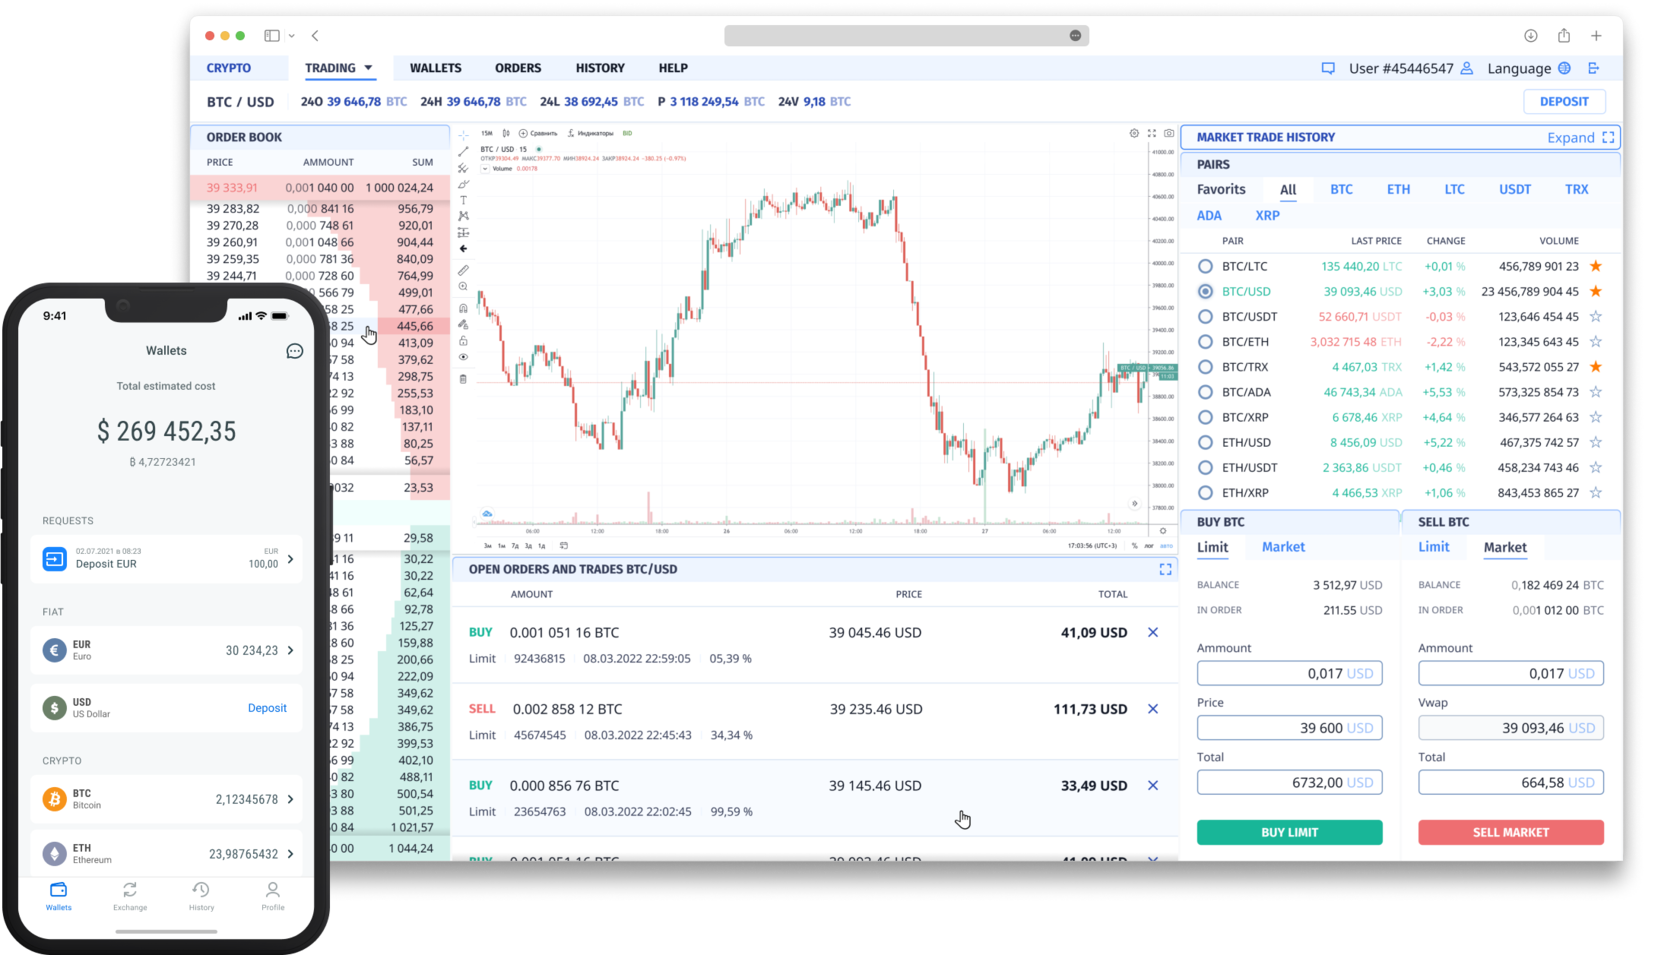Click the Price input field in Buy BTC
Viewport: 1680px width, 955px height.
coord(1289,728)
